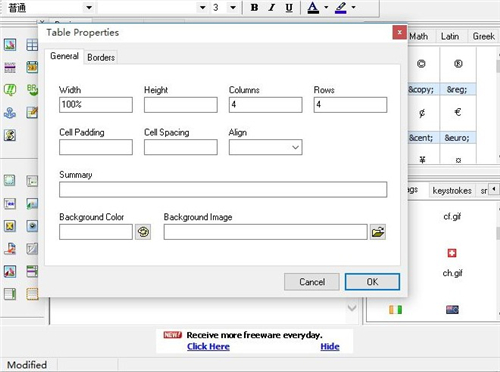Click the insert image icon in left toolbar
This screenshot has width=500, height=372.
click(10, 44)
